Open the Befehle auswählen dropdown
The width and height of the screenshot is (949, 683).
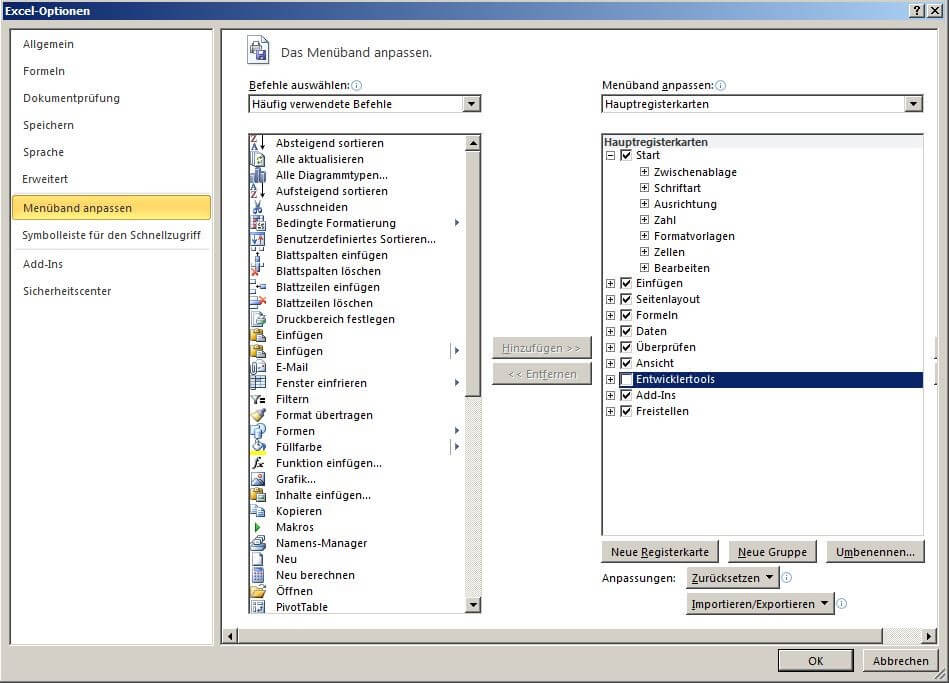(471, 104)
